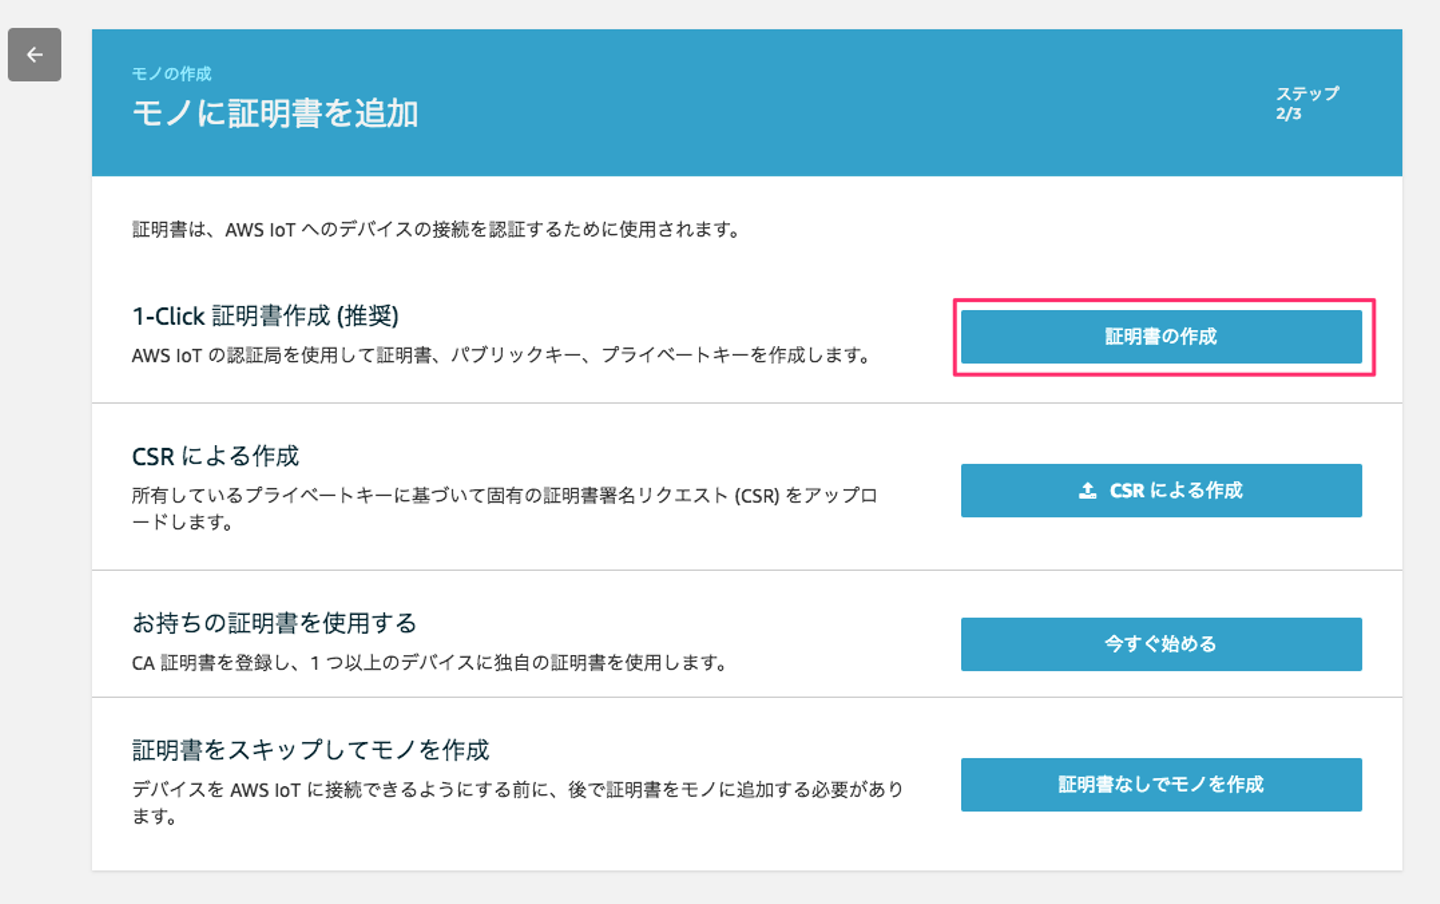Click the モノに証明書を追加 page title
1440x904 pixels.
pyautogui.click(x=275, y=114)
